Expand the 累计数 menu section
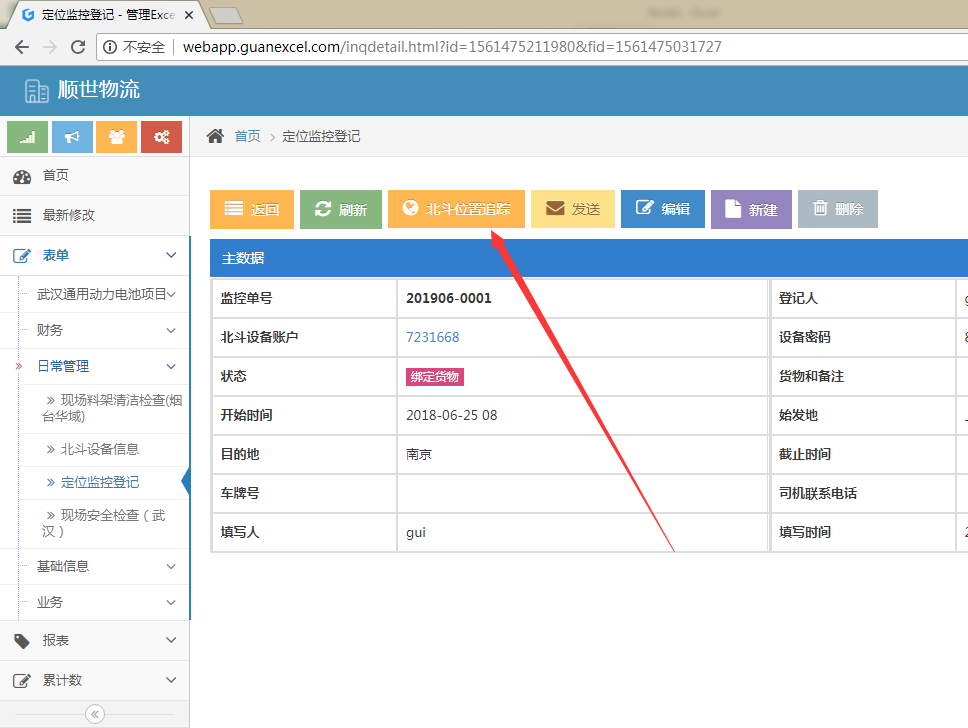Image resolution: width=968 pixels, height=728 pixels. coord(94,680)
